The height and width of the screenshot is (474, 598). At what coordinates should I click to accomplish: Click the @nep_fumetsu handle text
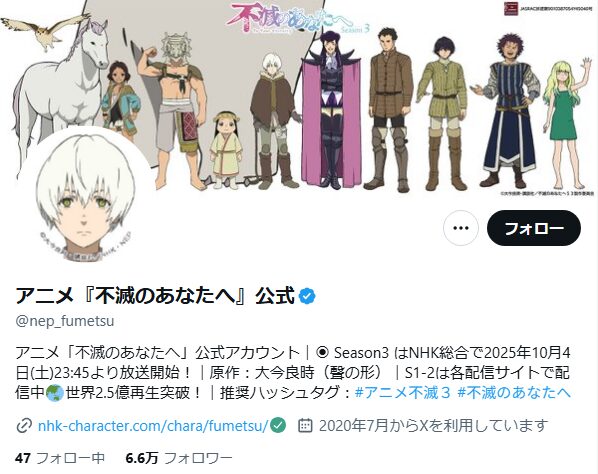point(65,321)
